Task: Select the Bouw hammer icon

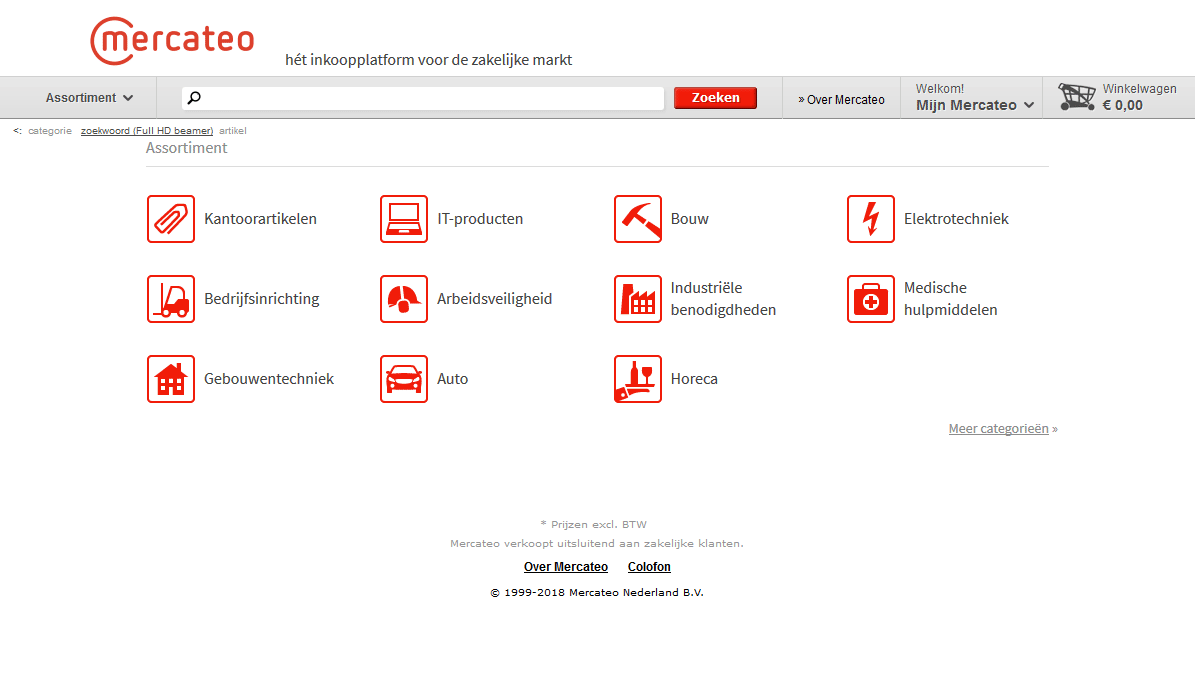Action: pyautogui.click(x=638, y=219)
